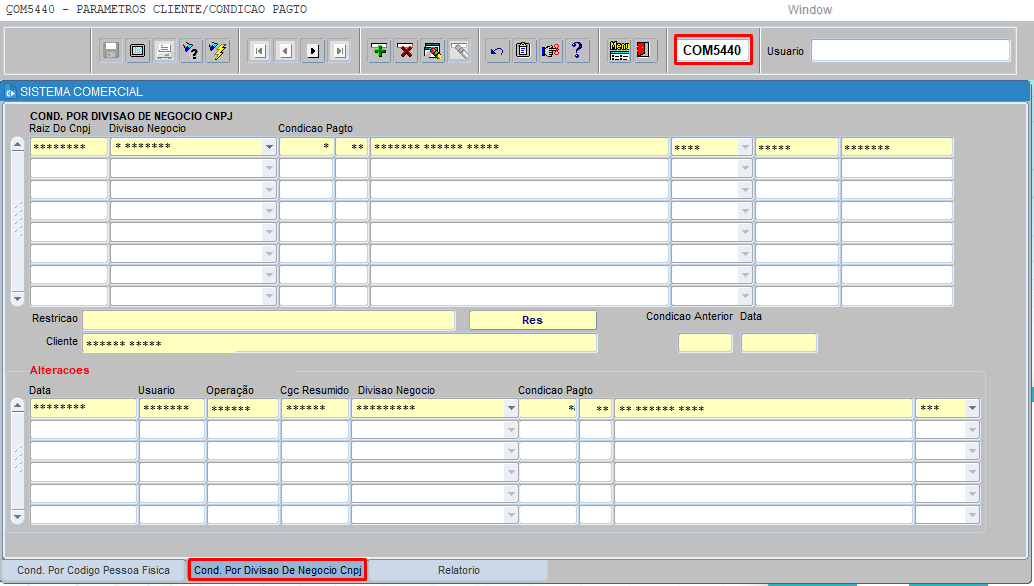Click the red X delete record icon

coord(406,51)
